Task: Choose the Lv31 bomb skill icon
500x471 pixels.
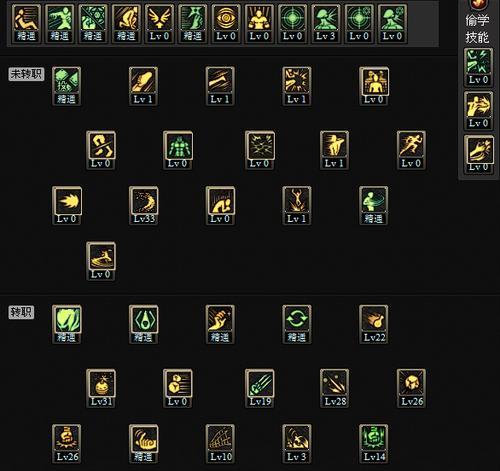Action: 101,388
